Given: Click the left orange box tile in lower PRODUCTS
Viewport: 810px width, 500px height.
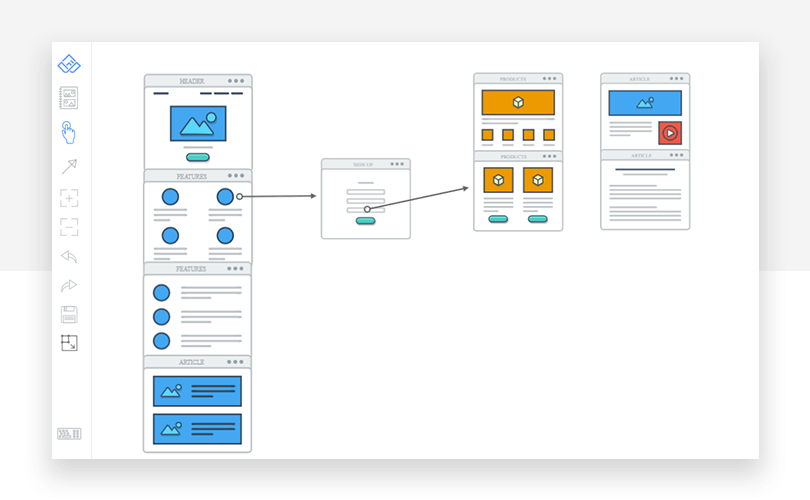Looking at the screenshot, I should tap(499, 180).
